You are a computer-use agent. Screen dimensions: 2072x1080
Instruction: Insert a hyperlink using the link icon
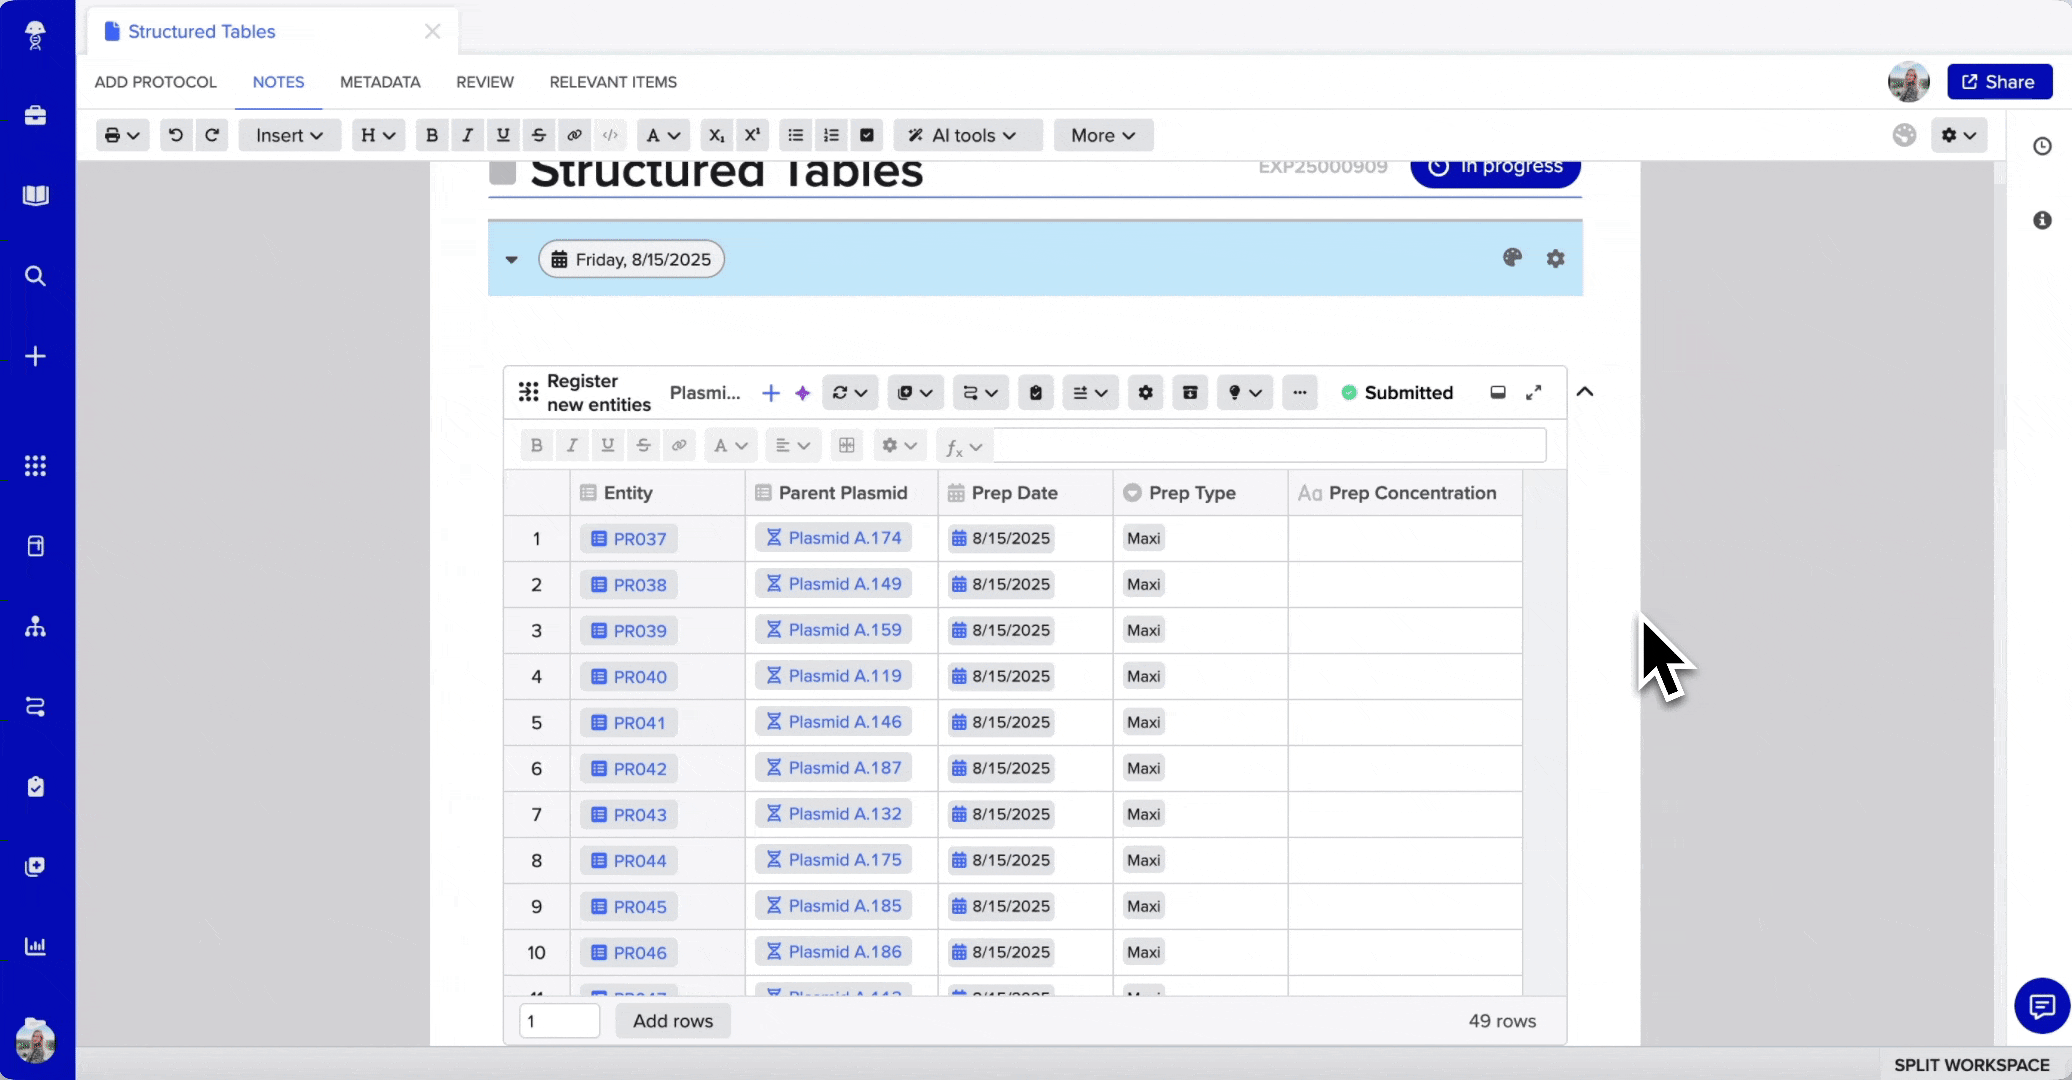coord(574,135)
